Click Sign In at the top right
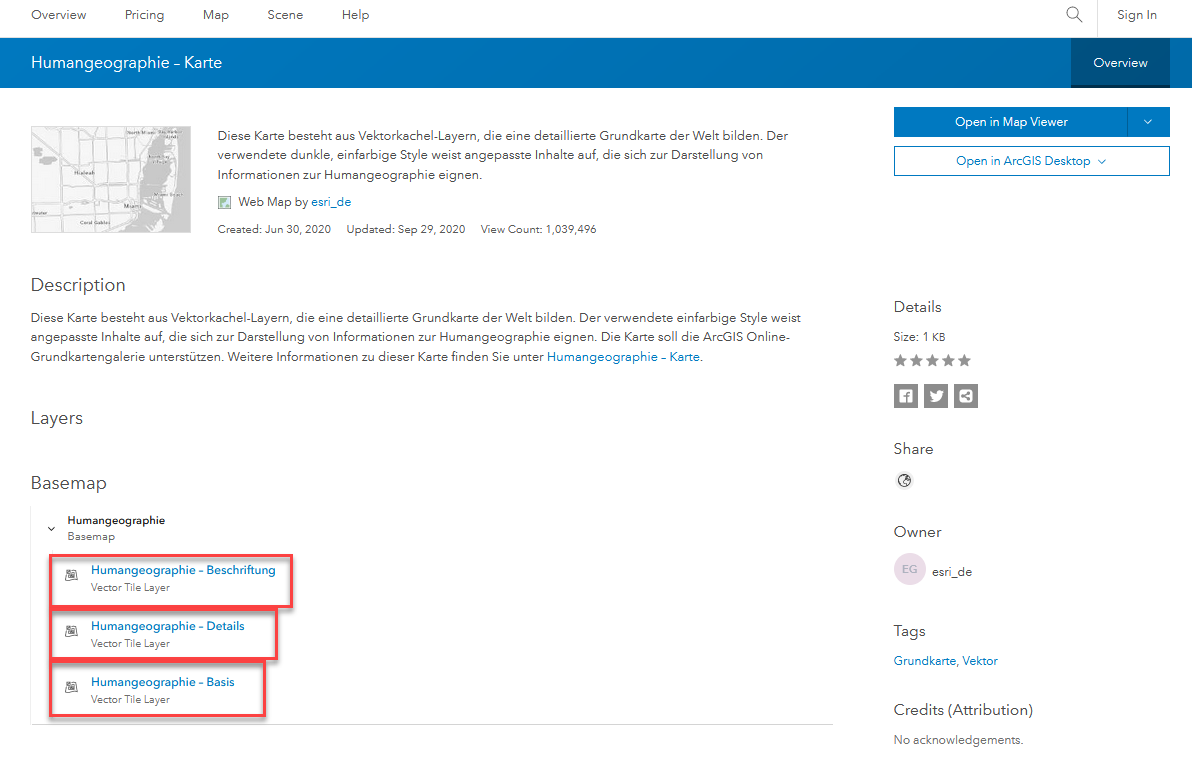Screen dimensions: 1192x758 [1136, 14]
